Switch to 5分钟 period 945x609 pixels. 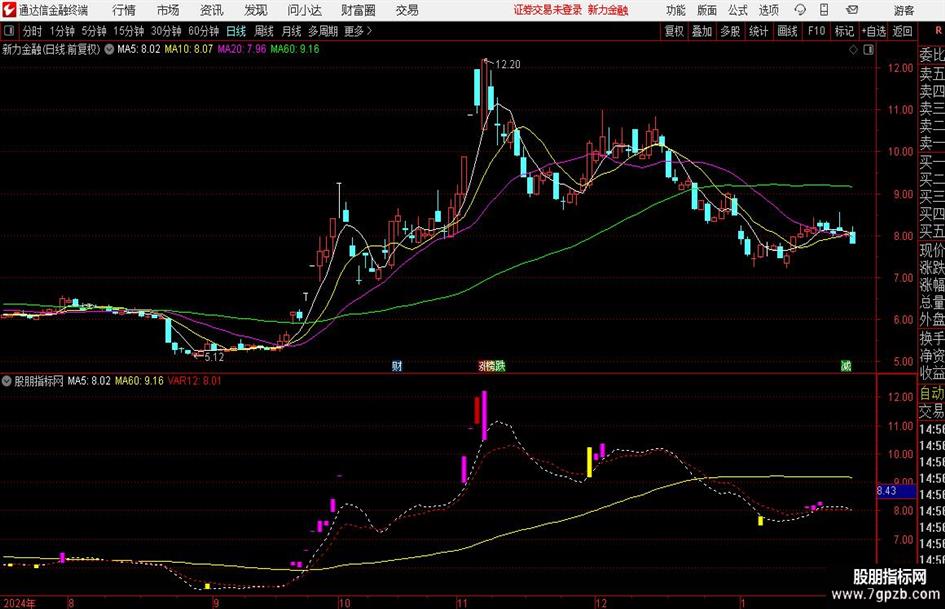[94, 31]
